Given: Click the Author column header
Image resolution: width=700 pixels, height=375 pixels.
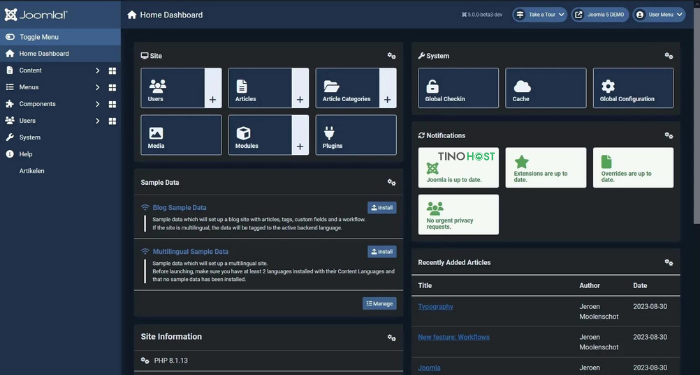Looking at the screenshot, I should 590,285.
